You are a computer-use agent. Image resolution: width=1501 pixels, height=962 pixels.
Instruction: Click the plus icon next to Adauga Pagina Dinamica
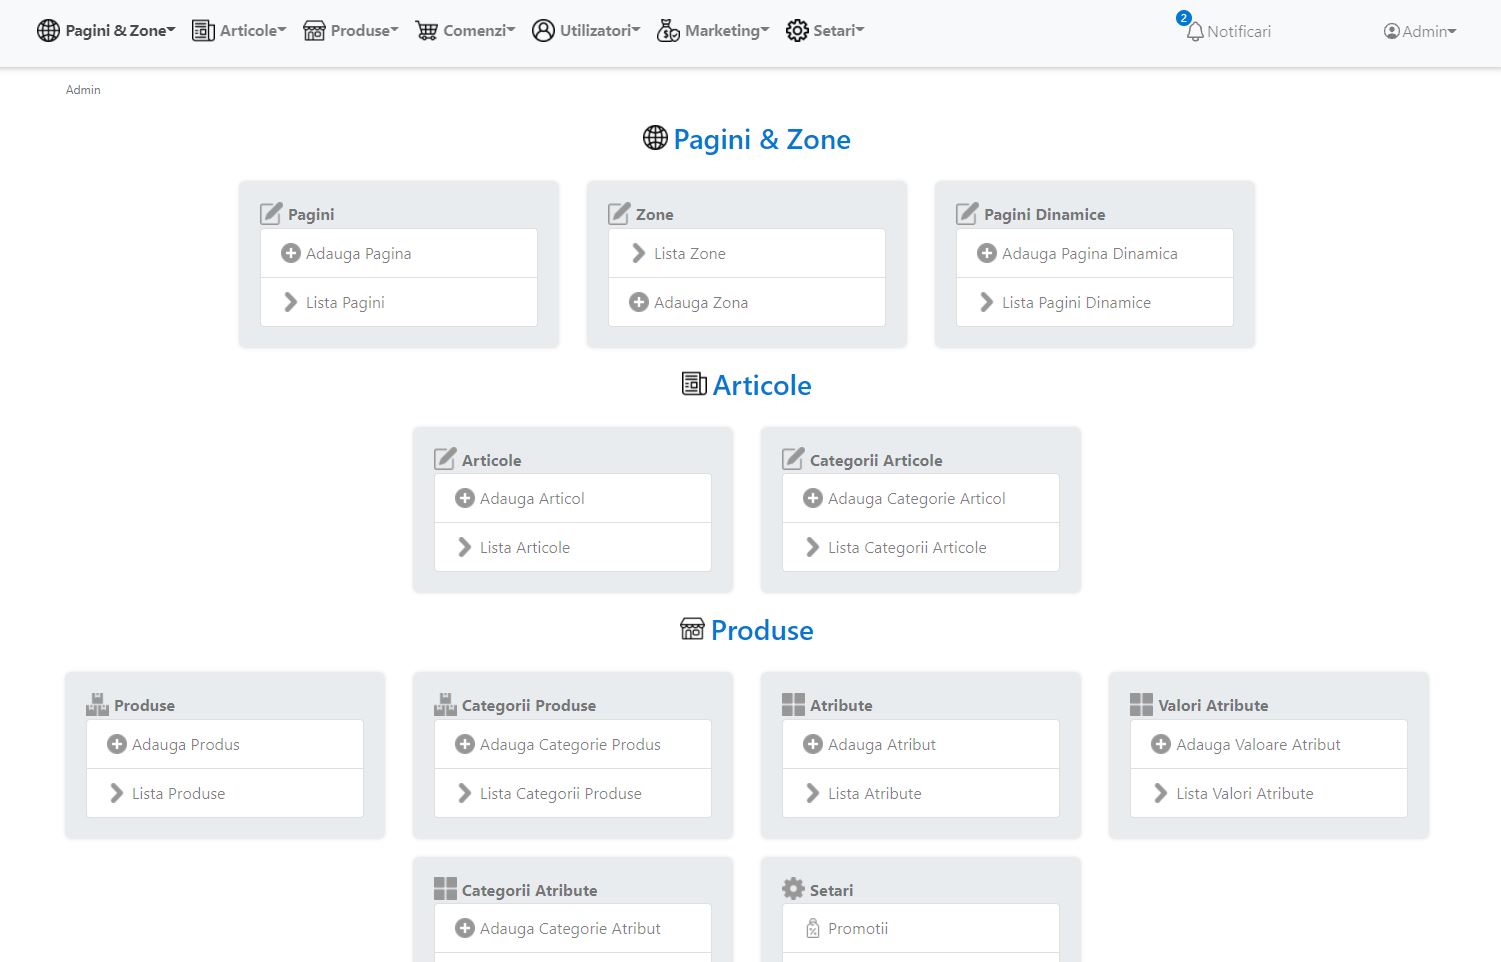coord(987,253)
